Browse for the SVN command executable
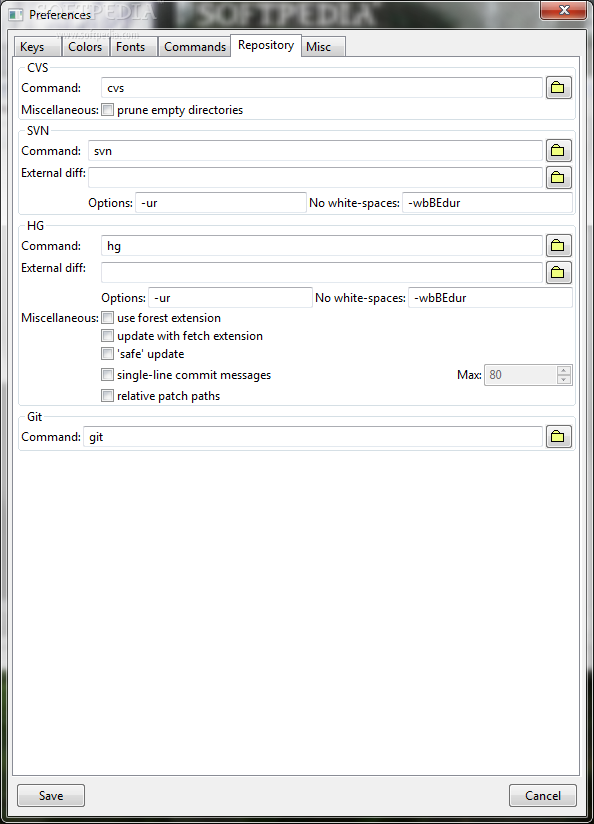The height and width of the screenshot is (824, 594). coord(558,151)
